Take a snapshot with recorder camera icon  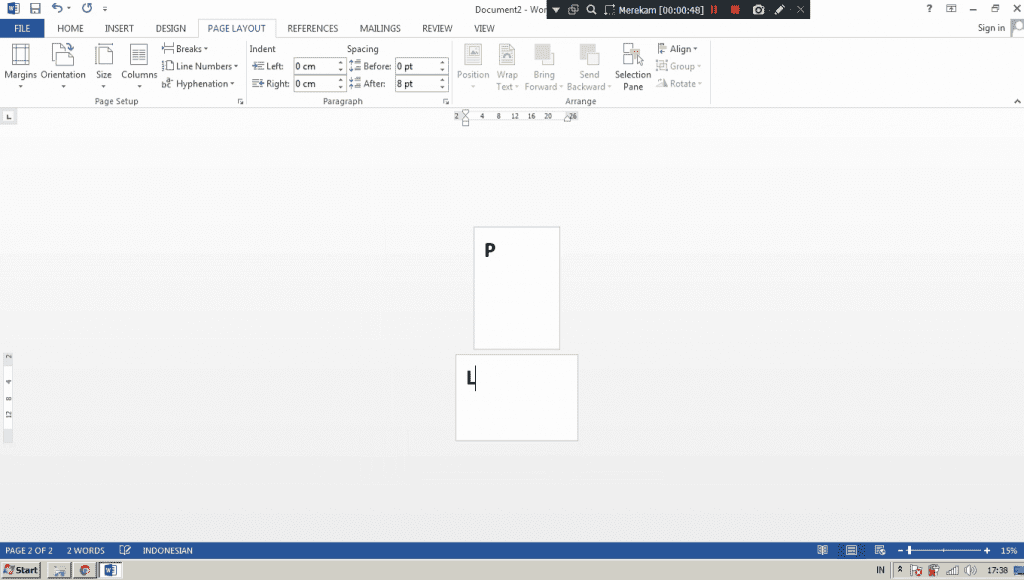(758, 10)
